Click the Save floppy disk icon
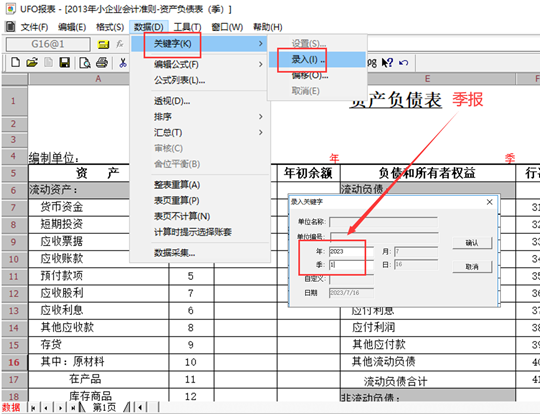 point(65,63)
